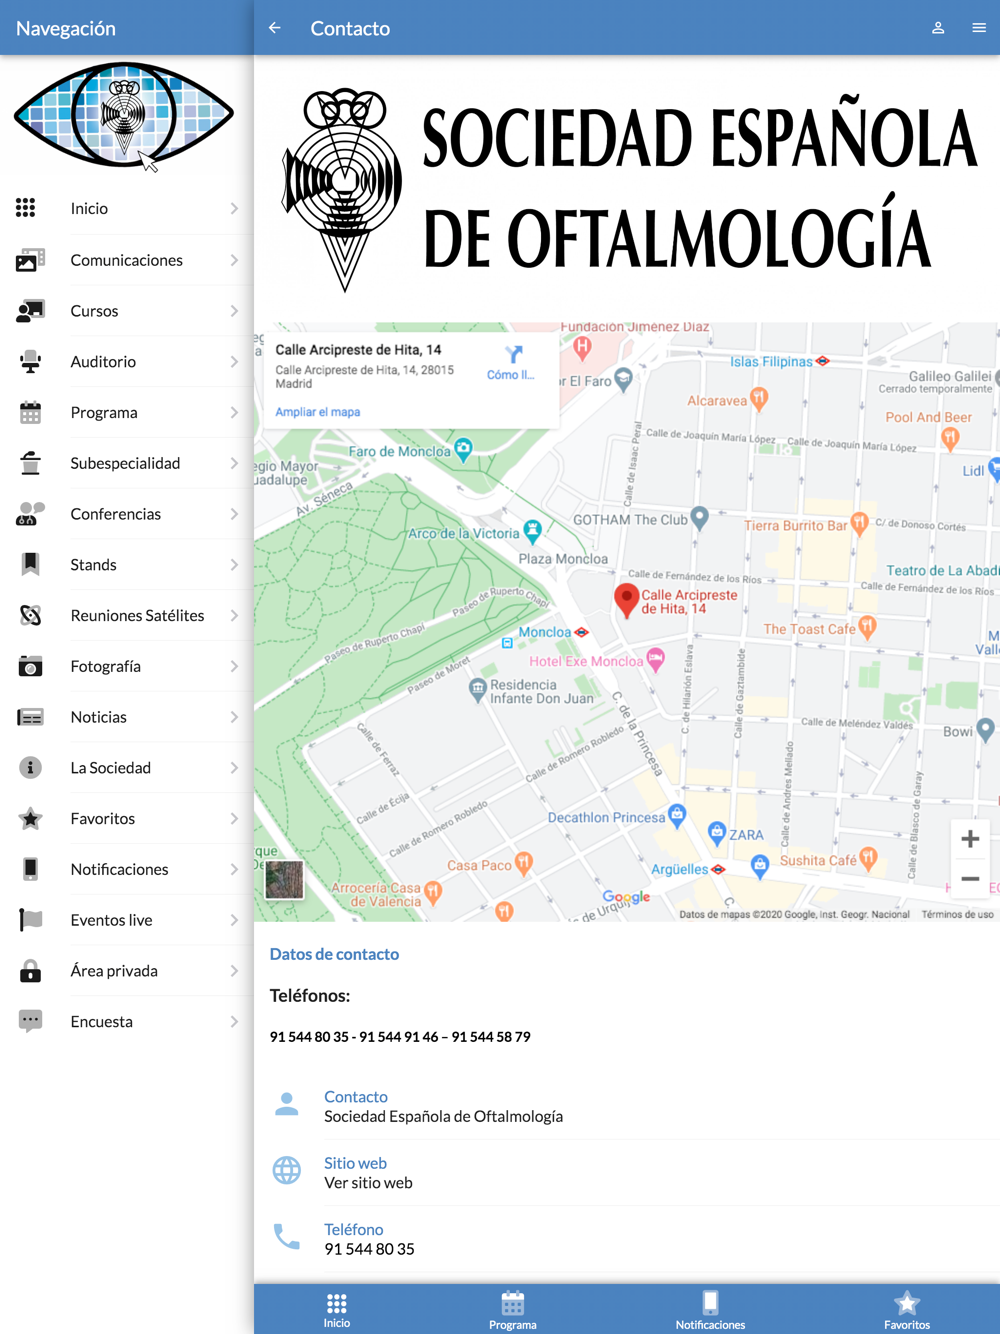
Task: Expand the Conferencias chevron
Action: coord(234,514)
